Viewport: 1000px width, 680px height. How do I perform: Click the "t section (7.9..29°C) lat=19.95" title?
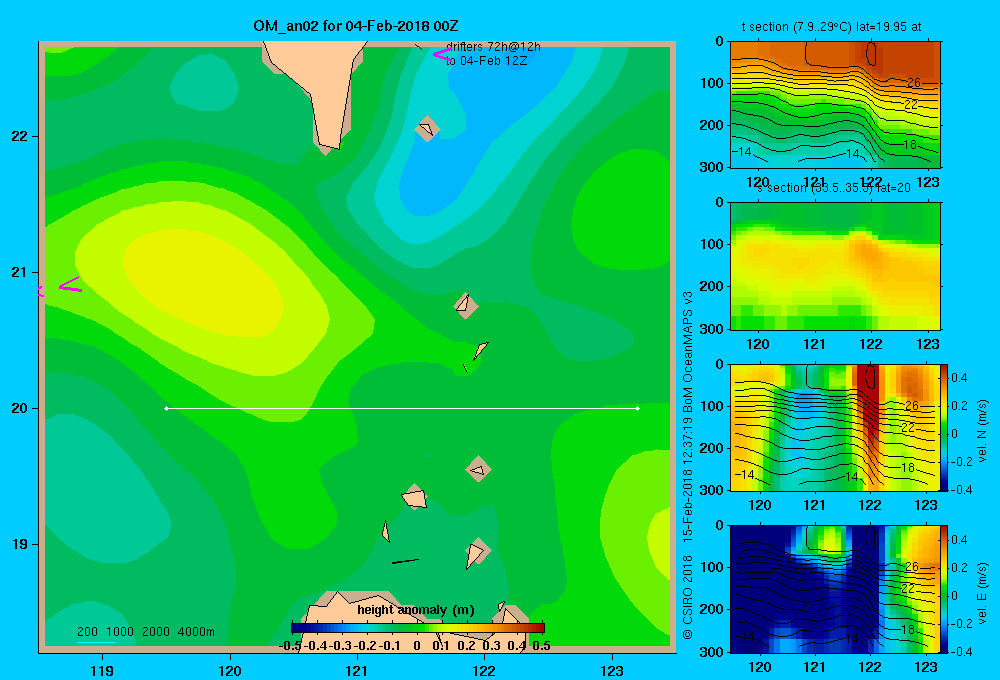pos(832,27)
